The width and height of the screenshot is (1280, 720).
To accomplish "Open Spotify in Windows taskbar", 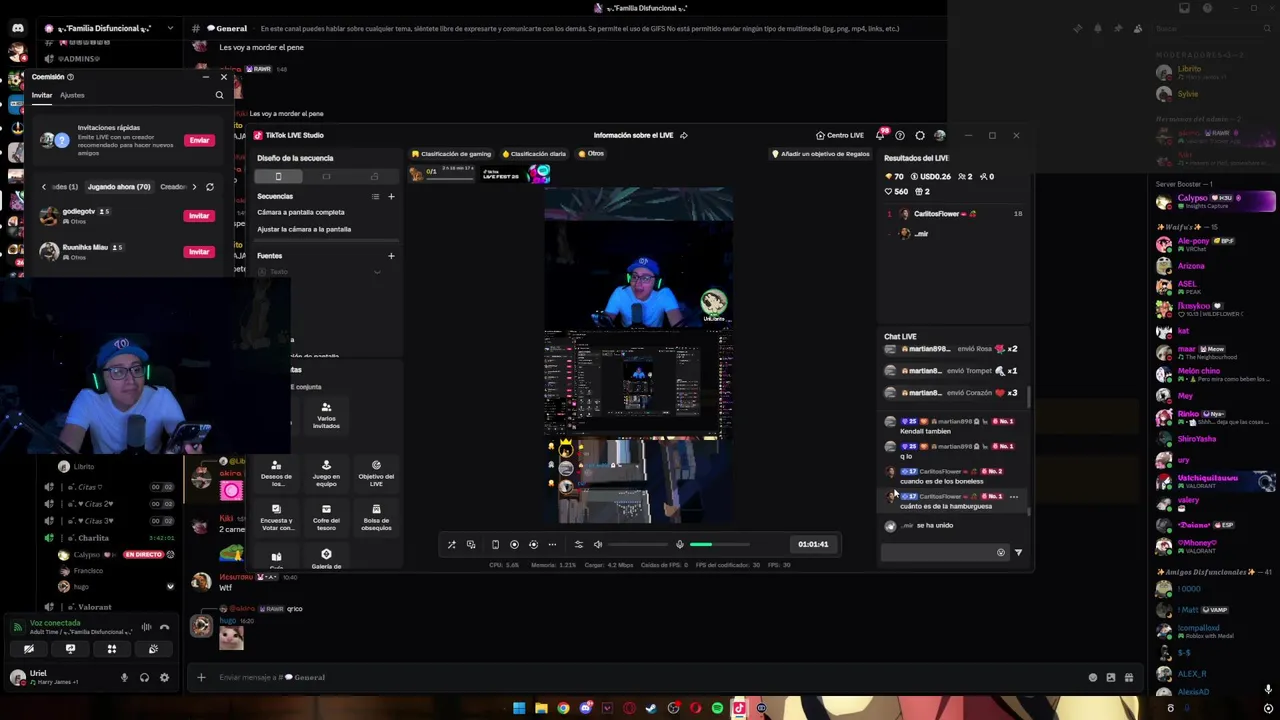I will point(717,709).
